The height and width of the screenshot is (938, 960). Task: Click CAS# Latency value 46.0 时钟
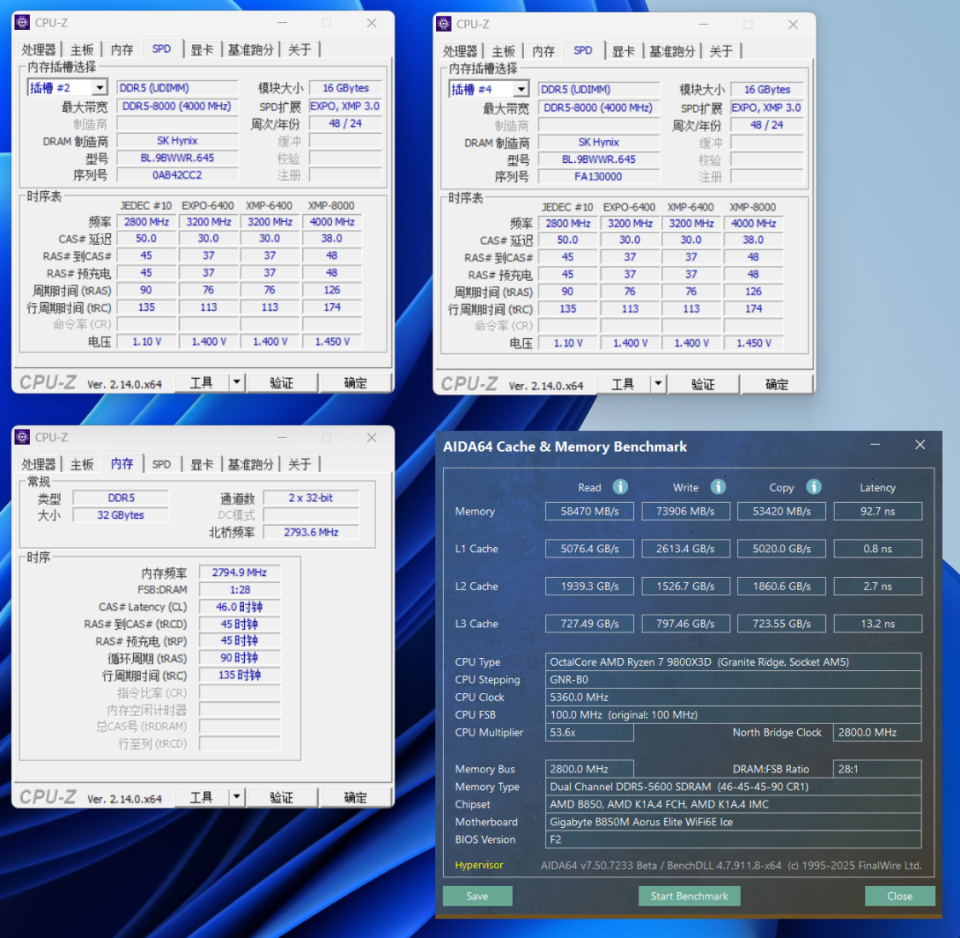click(240, 607)
